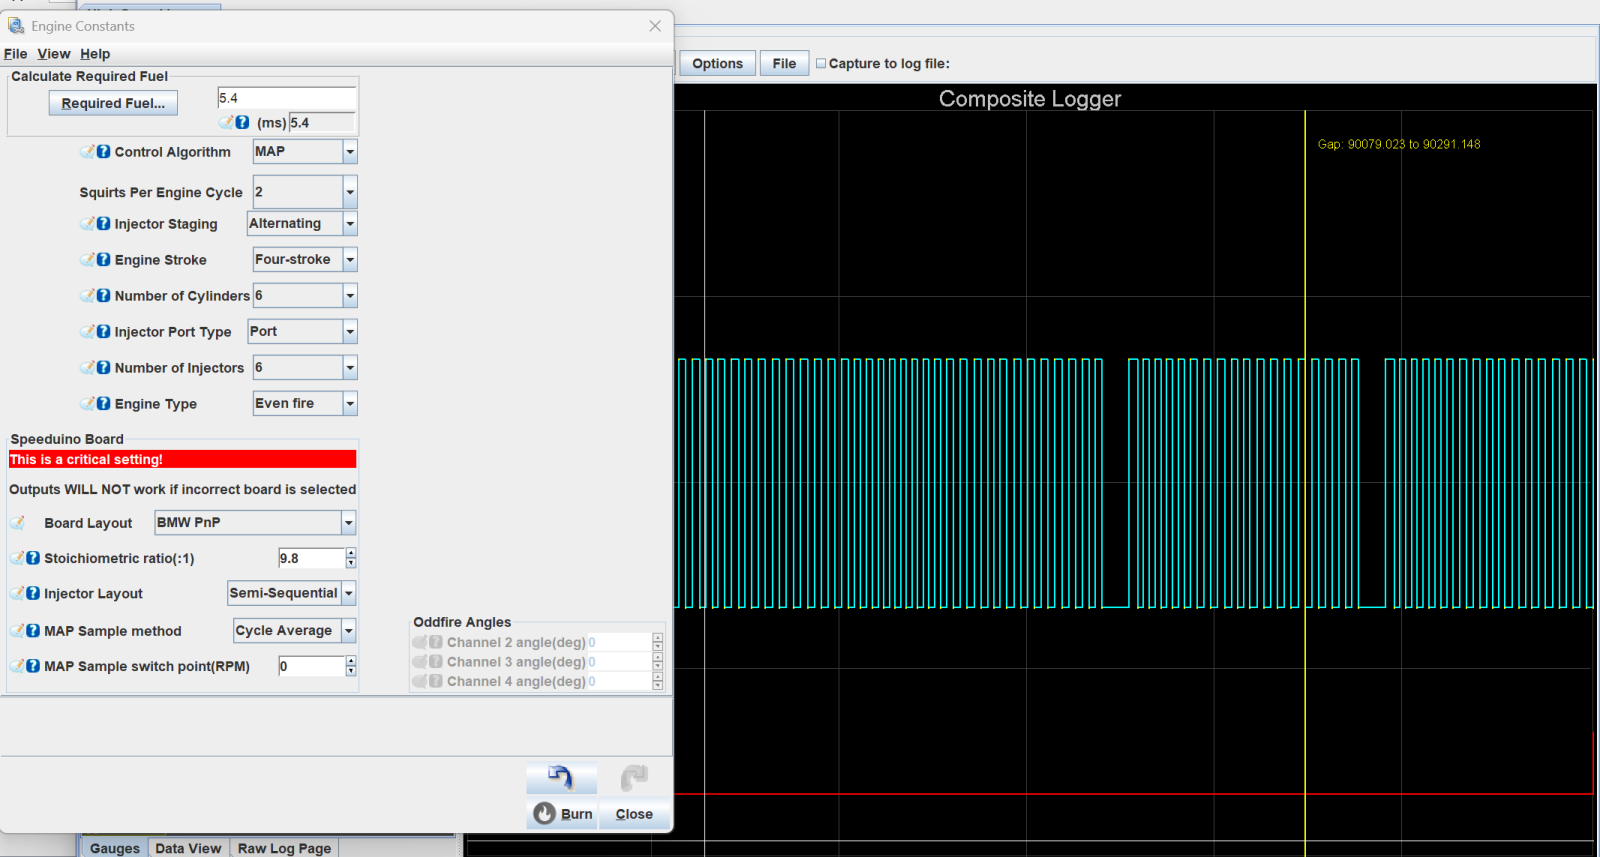Switch to the Data View tab
This screenshot has height=857, width=1600.
point(188,848)
